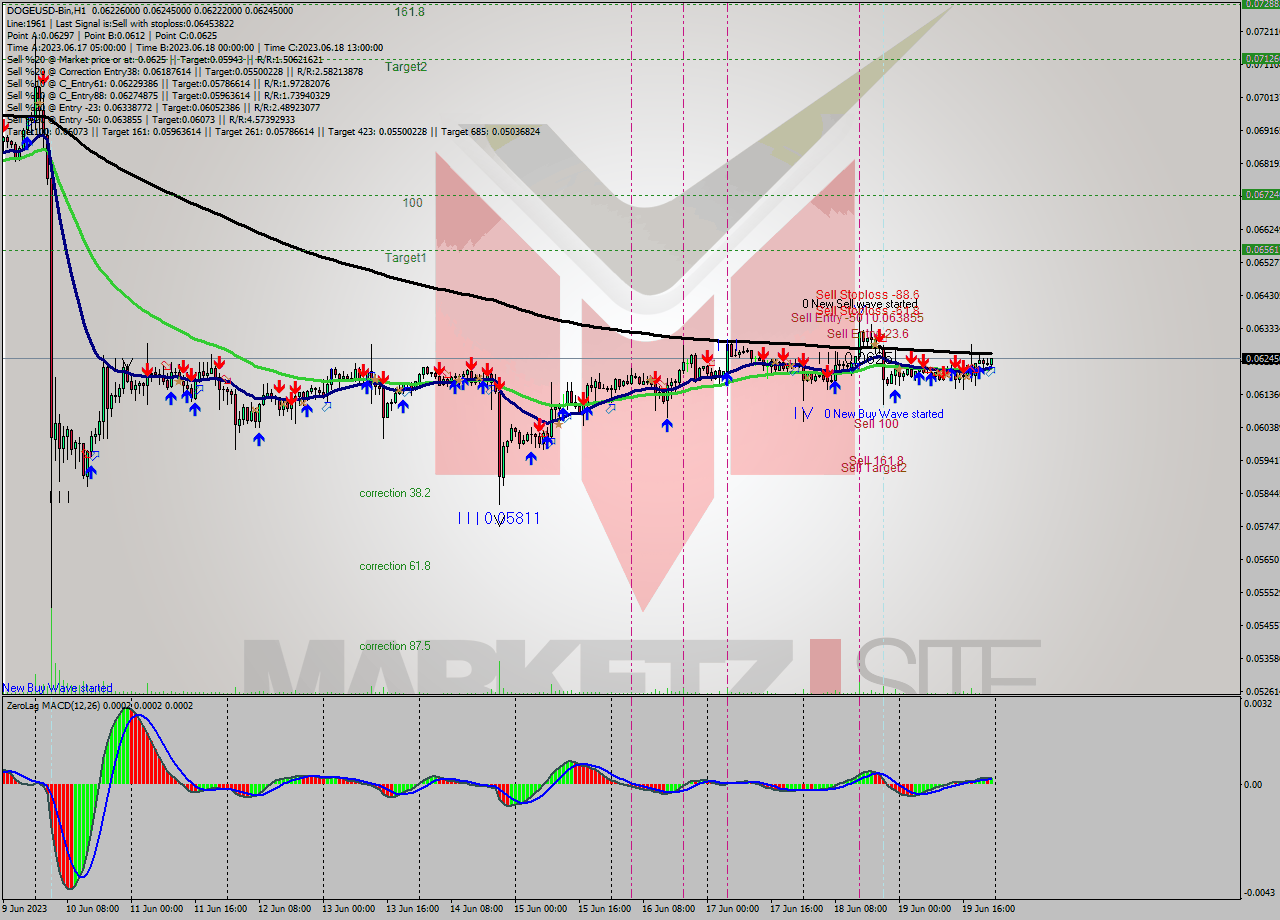This screenshot has width=1280, height=920.
Task: Click the current price tag 0.06245
Action: tap(1259, 358)
